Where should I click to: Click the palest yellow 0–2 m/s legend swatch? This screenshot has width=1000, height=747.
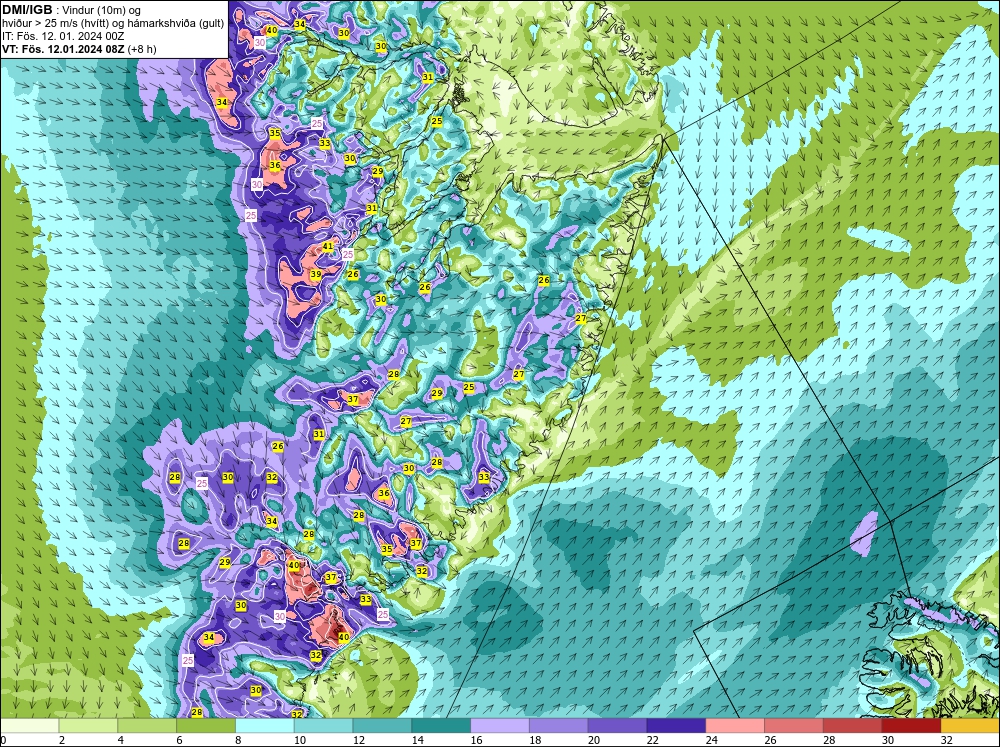pos(29,726)
